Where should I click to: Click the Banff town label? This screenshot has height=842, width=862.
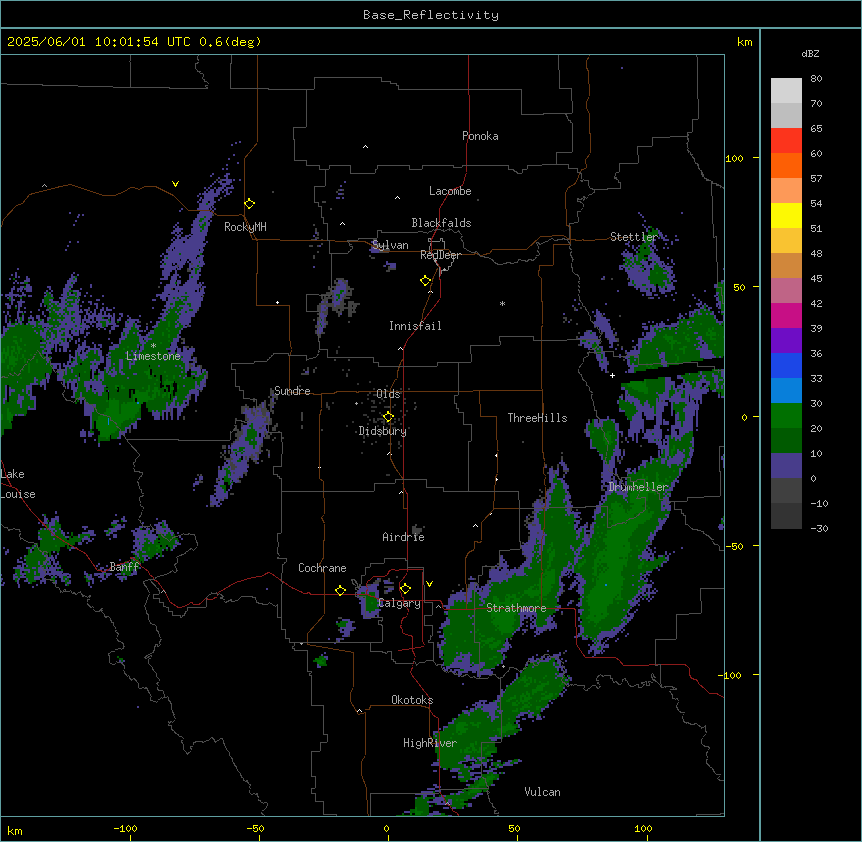pyautogui.click(x=125, y=567)
